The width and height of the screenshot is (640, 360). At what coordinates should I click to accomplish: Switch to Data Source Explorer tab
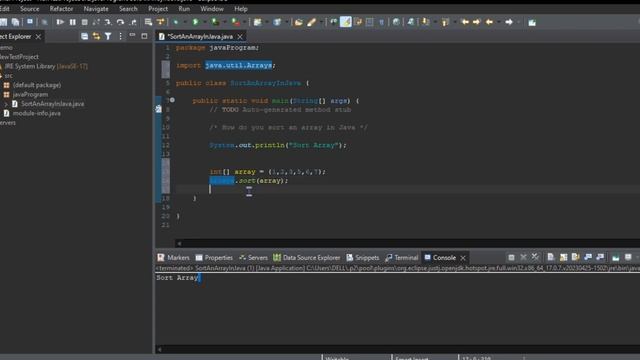click(306, 258)
